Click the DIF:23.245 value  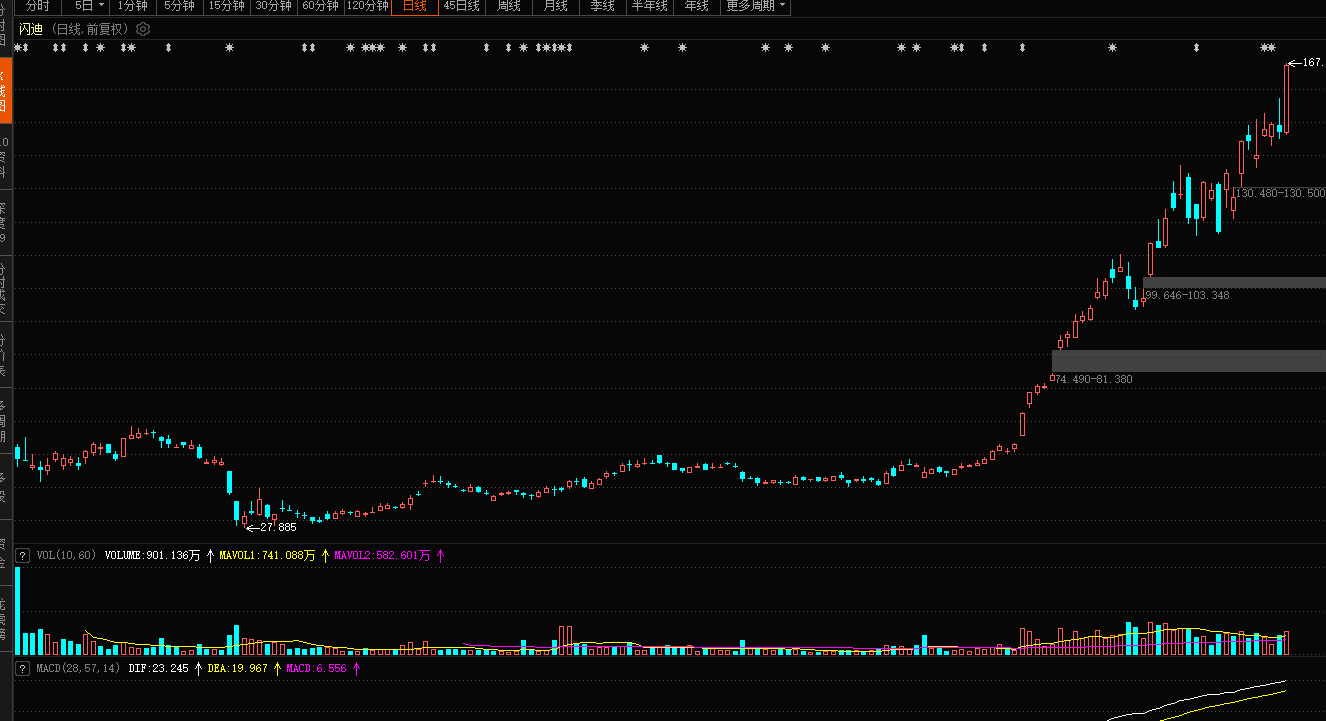(x=158, y=667)
